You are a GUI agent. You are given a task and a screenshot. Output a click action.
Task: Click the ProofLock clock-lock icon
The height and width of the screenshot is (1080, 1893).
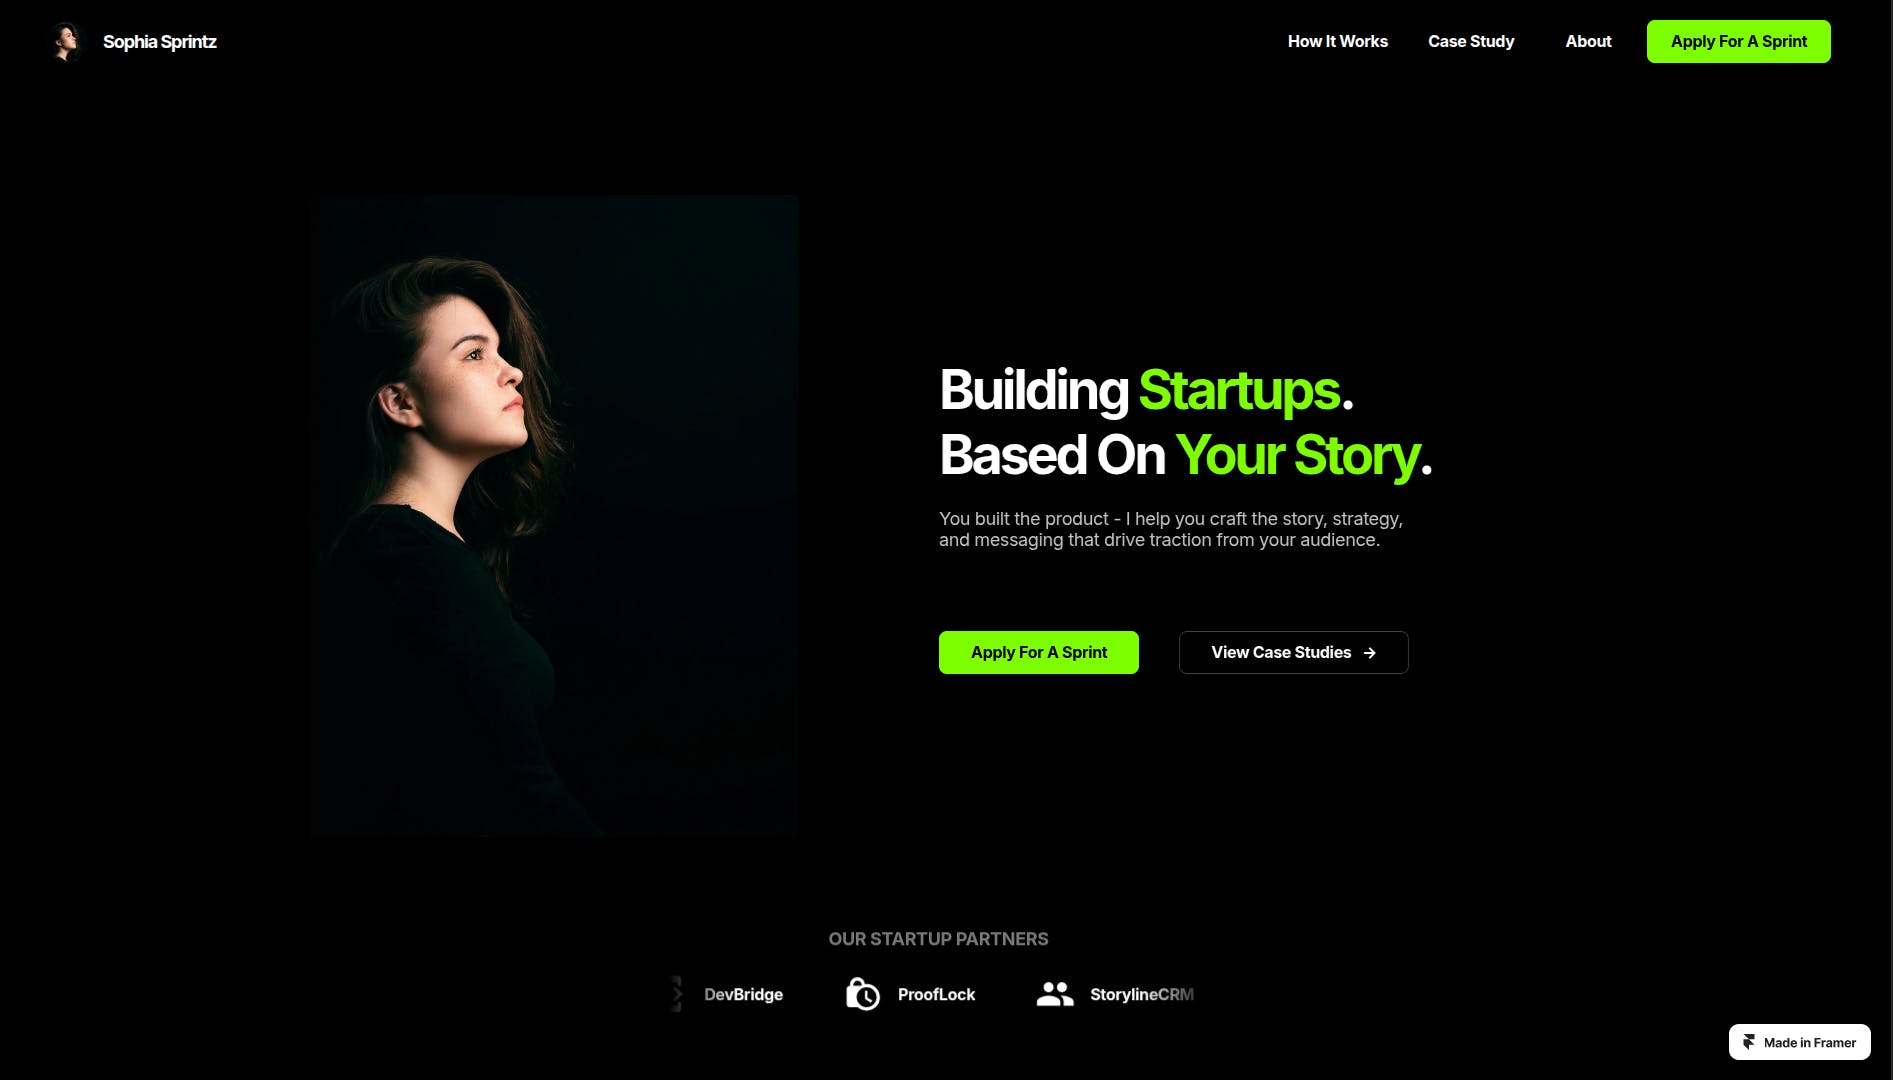(863, 994)
